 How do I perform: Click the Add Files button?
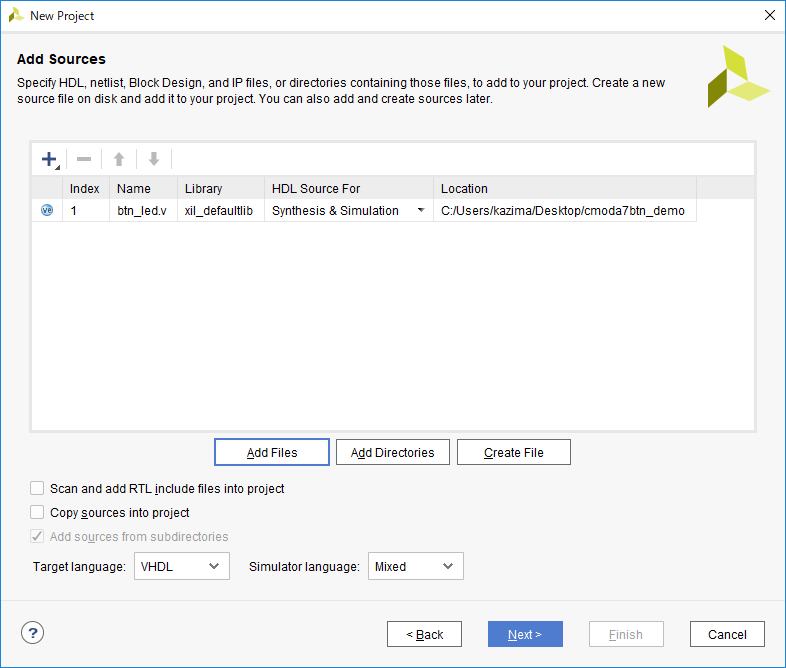[x=272, y=452]
